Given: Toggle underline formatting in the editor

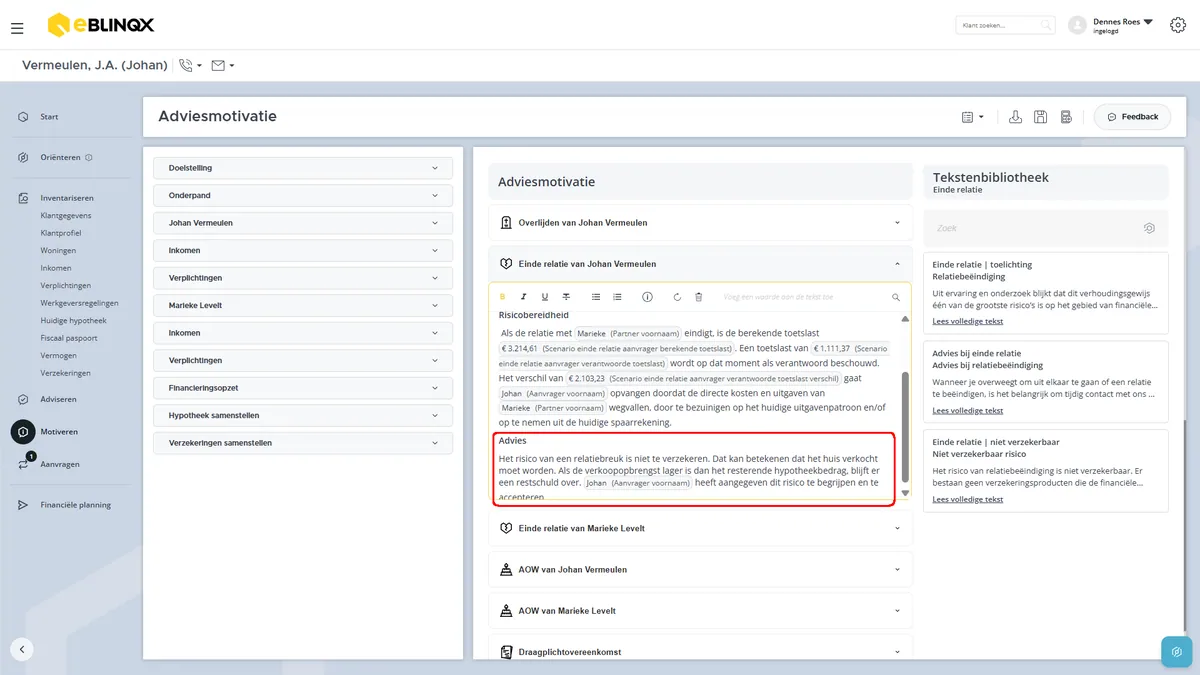Looking at the screenshot, I should coord(545,297).
